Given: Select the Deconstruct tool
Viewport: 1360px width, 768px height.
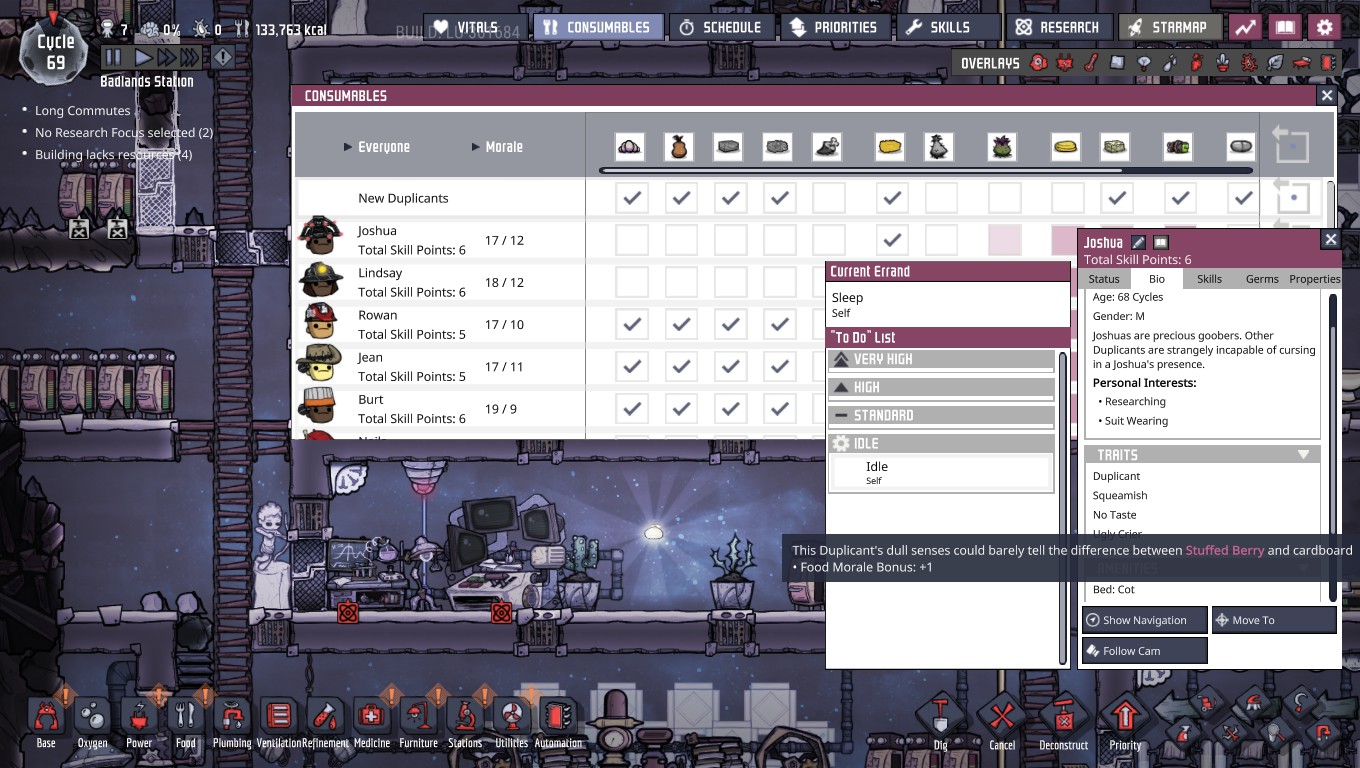Looking at the screenshot, I should click(1063, 724).
